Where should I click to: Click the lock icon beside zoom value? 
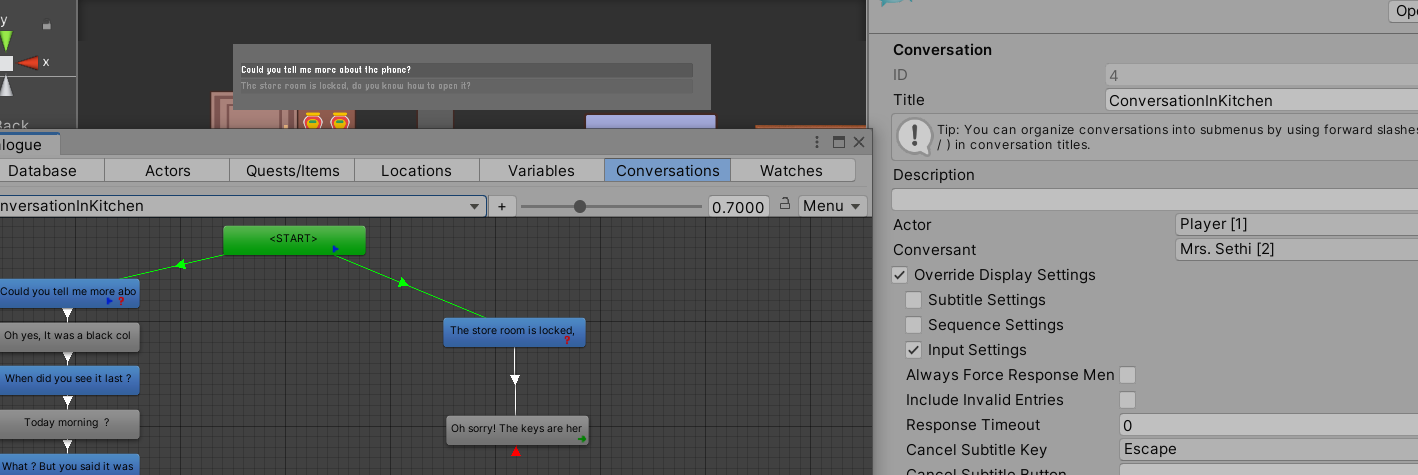785,205
